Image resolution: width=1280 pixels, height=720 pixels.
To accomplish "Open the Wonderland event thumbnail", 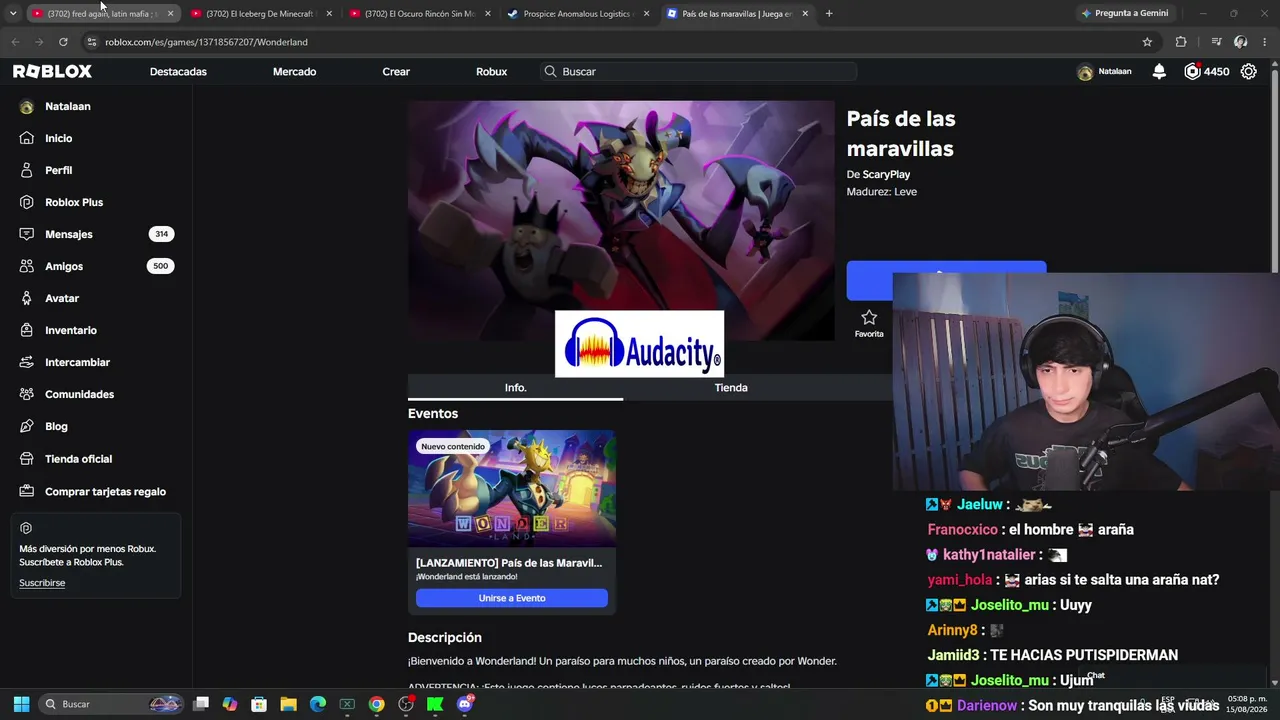I will 512,489.
